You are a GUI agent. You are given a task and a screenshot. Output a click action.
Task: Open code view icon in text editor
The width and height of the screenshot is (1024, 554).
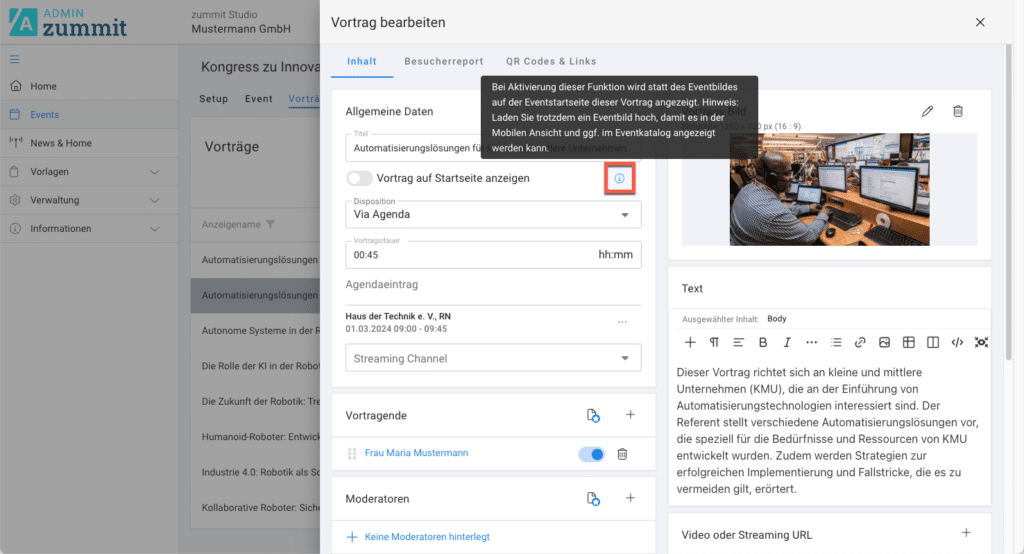coord(957,342)
